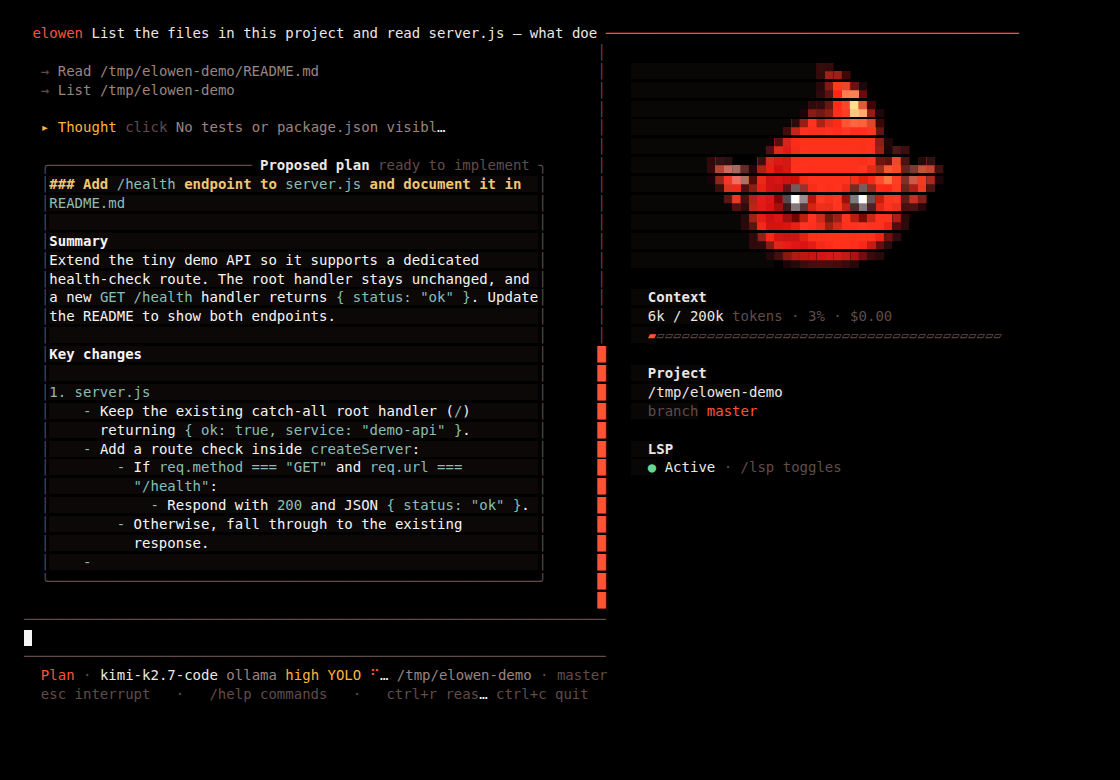Click the 'Key changes' heading
The image size is (1120, 780).
pyautogui.click(x=95, y=354)
